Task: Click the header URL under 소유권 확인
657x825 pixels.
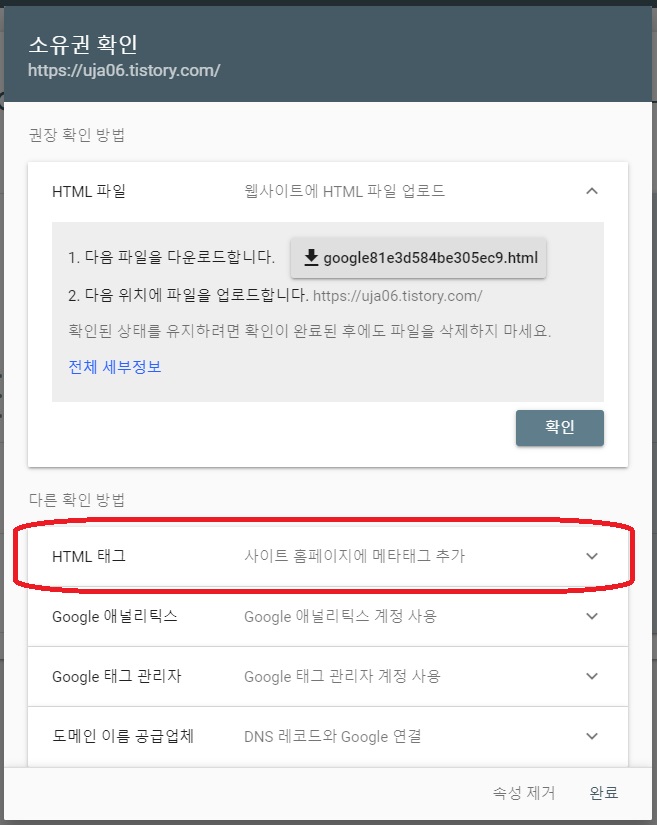Action: 124,70
